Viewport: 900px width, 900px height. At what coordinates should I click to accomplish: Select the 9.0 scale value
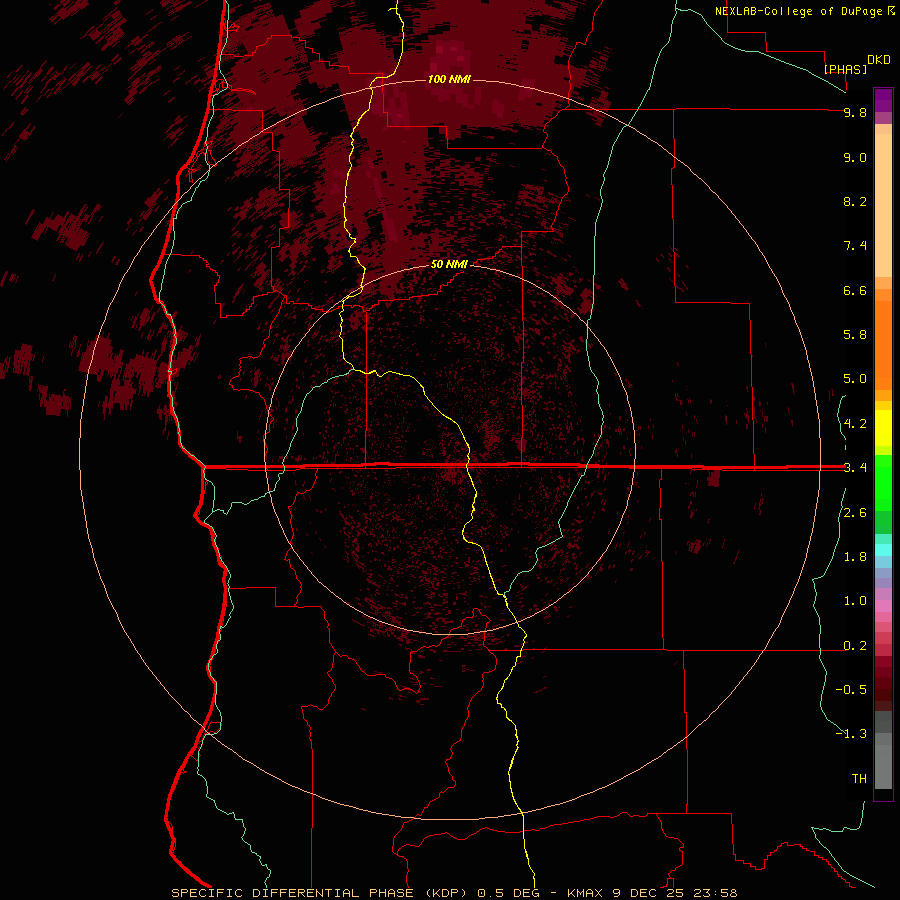(855, 157)
